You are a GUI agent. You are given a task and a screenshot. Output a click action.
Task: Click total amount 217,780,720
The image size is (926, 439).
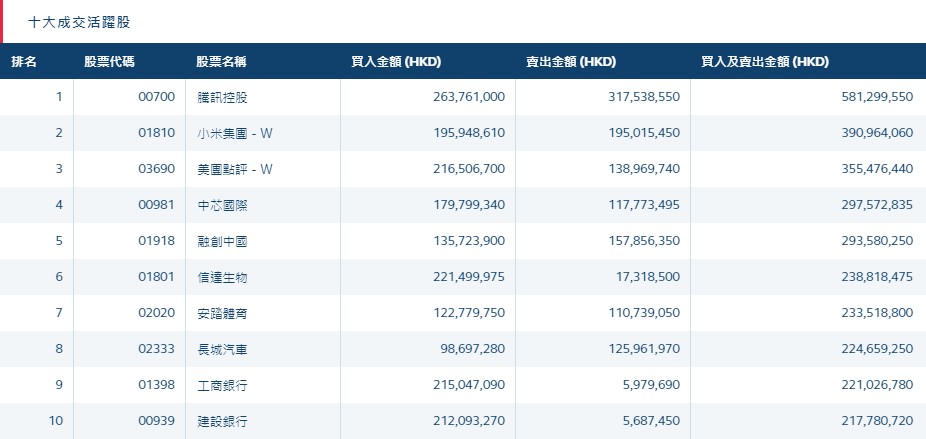[877, 421]
